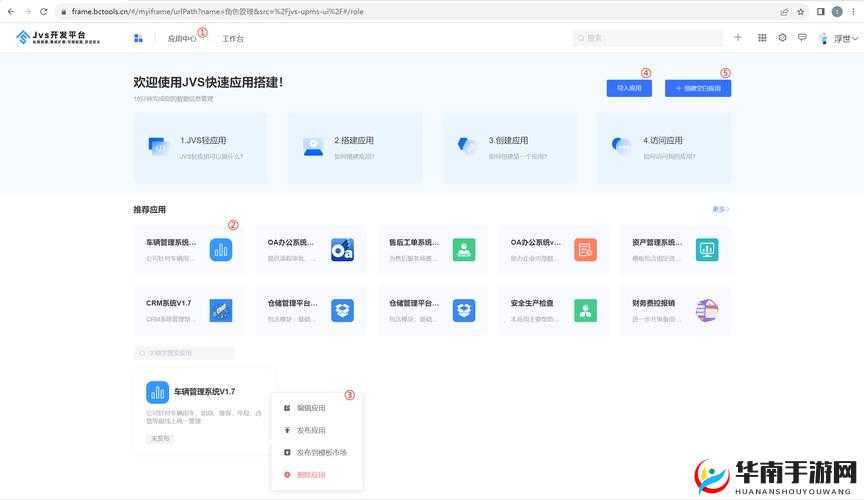
Task: Click the 资产管理系统 teal monitor icon
Action: coord(707,250)
